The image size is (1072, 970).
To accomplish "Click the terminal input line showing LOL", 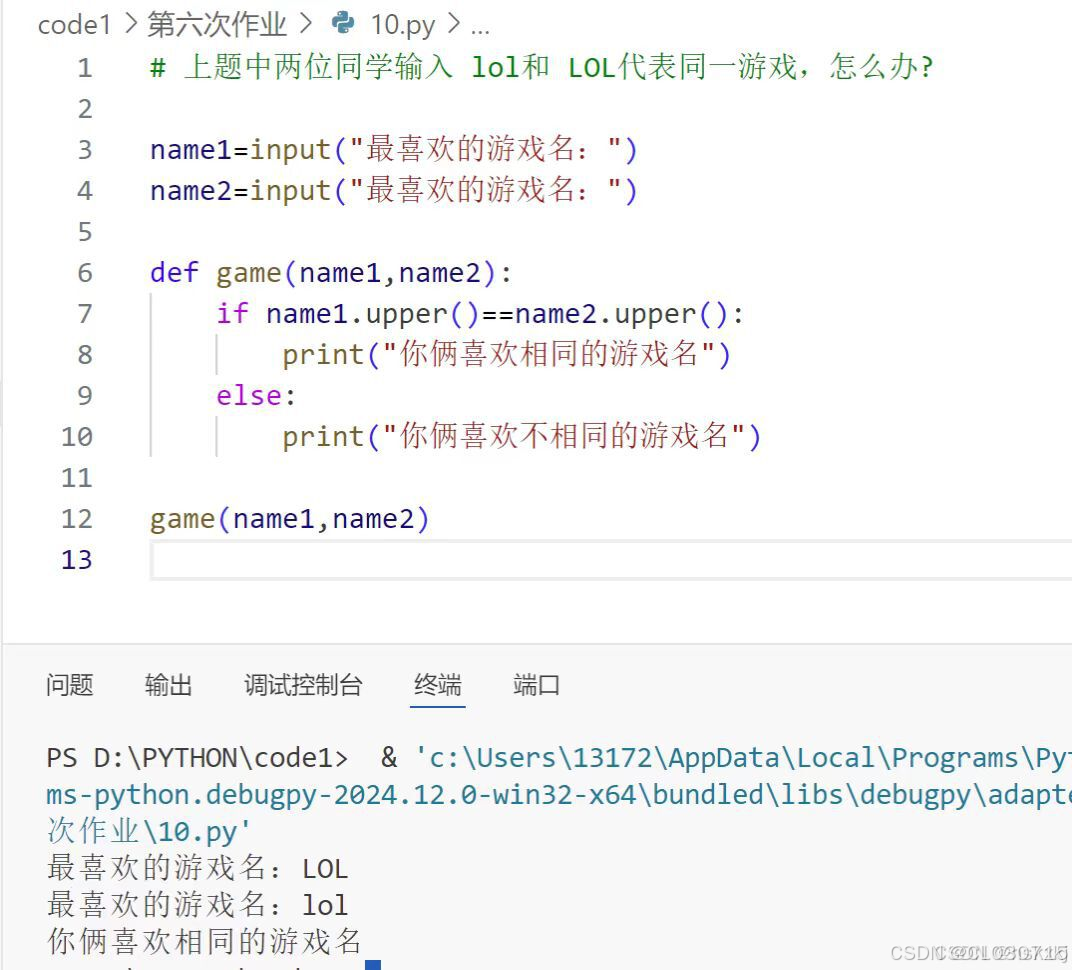I will pyautogui.click(x=197, y=868).
